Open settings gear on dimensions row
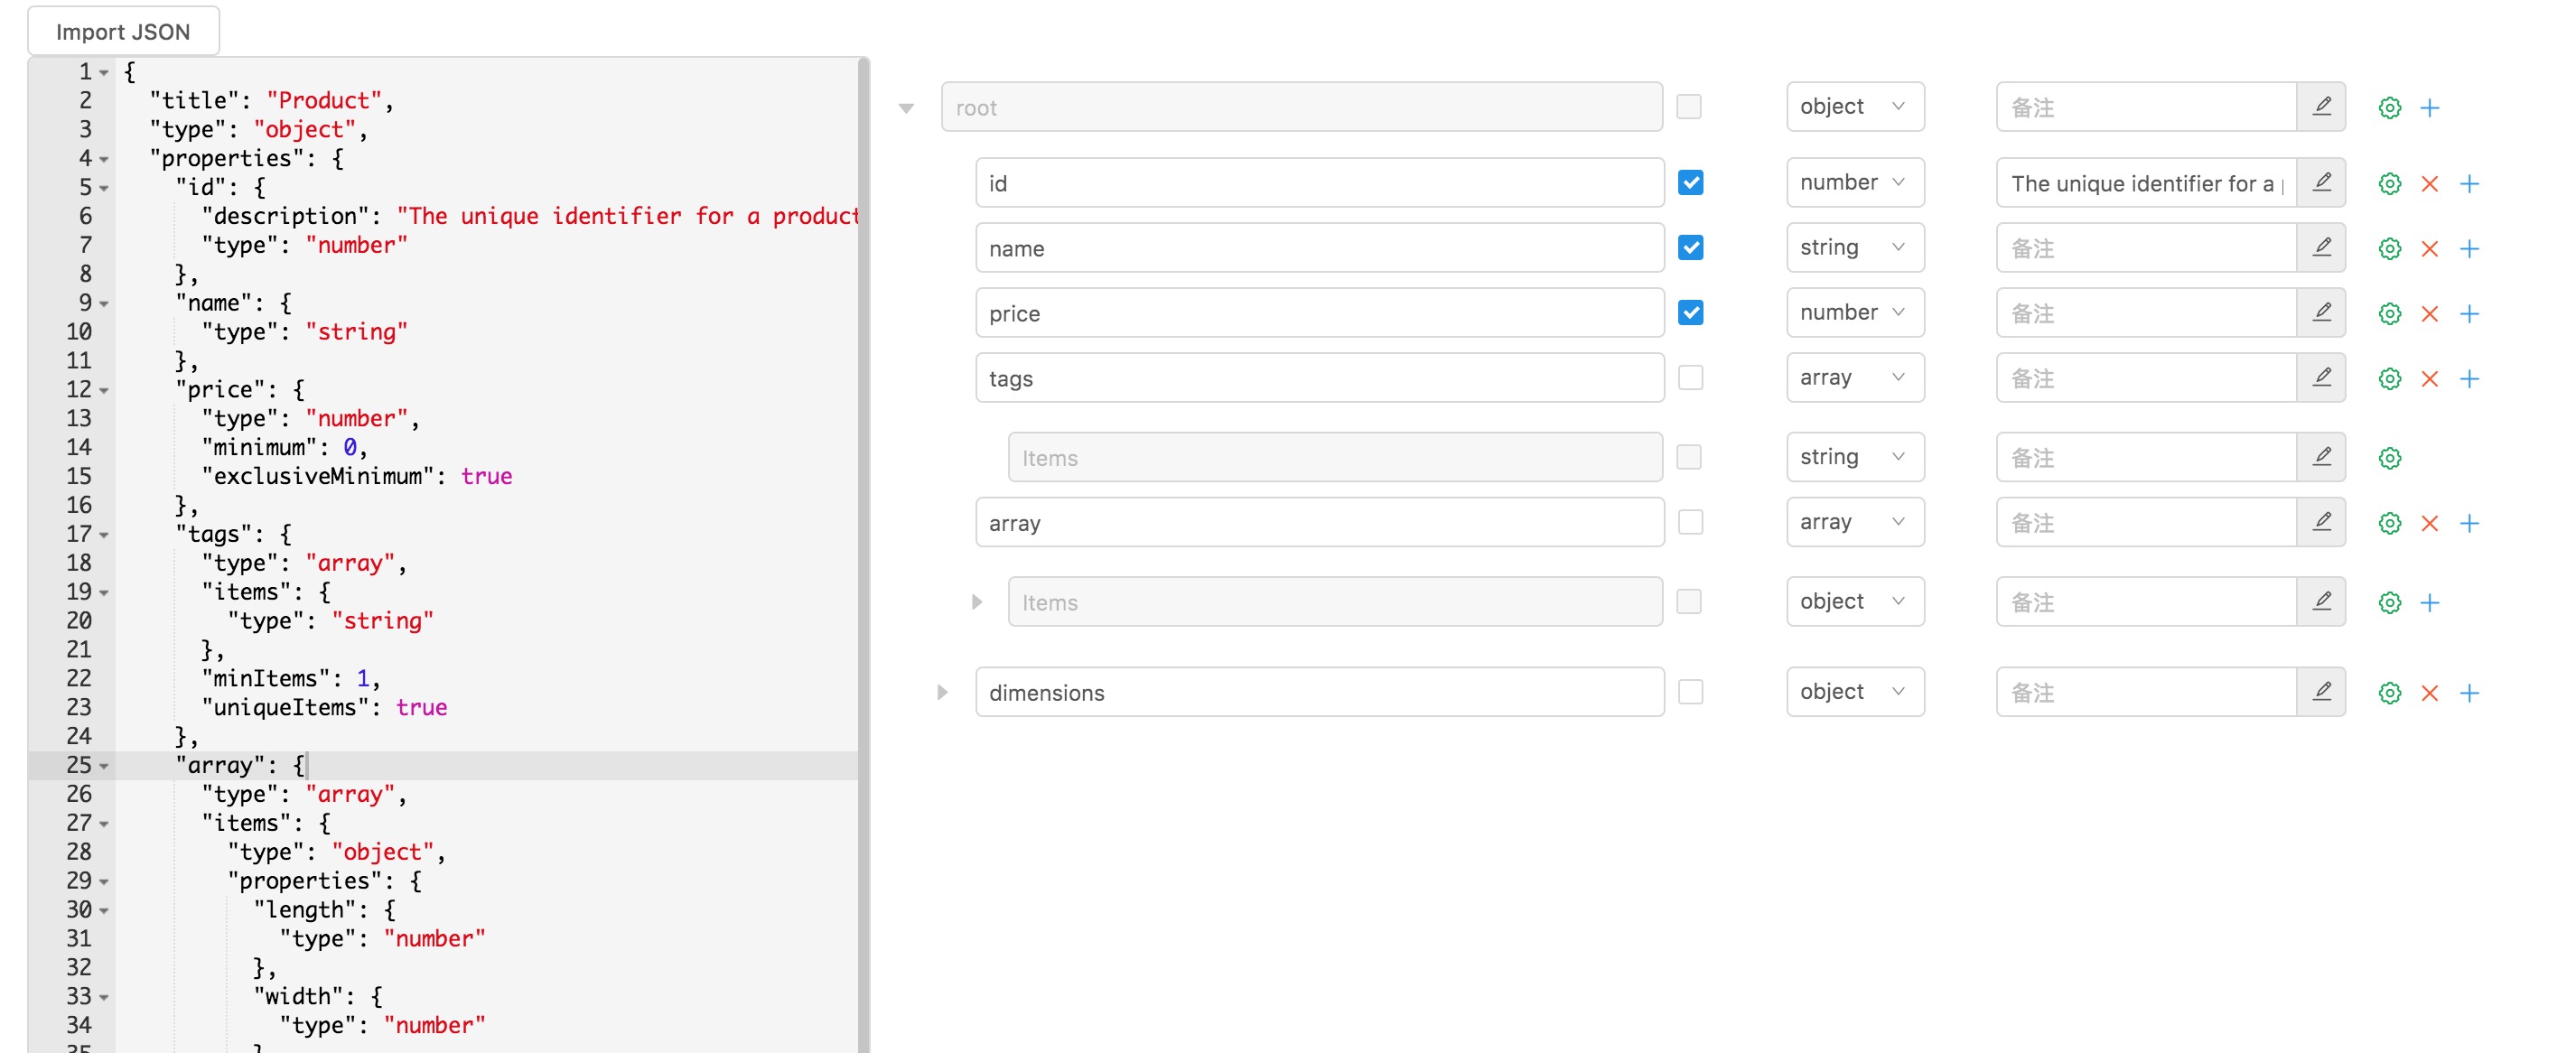This screenshot has height=1053, width=2576. click(x=2390, y=692)
